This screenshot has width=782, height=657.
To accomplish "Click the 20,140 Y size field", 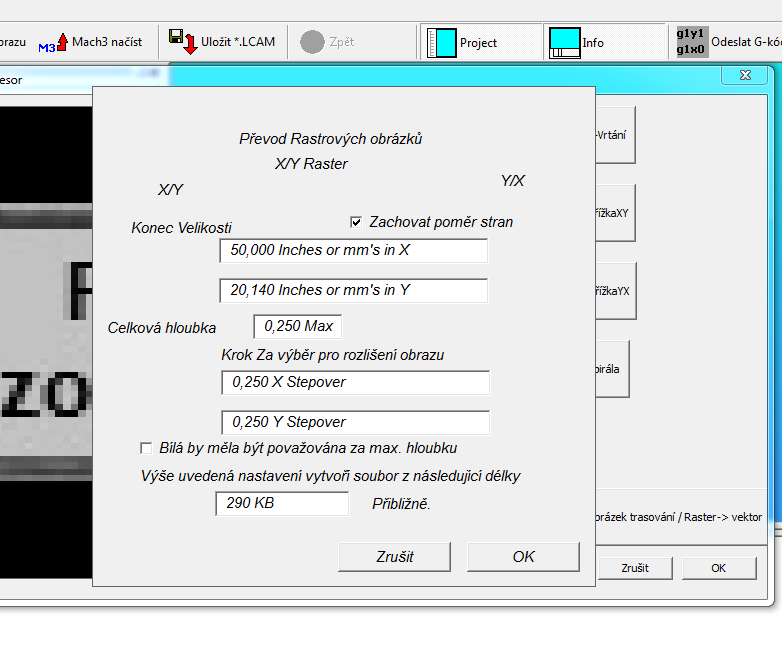I will [x=353, y=290].
